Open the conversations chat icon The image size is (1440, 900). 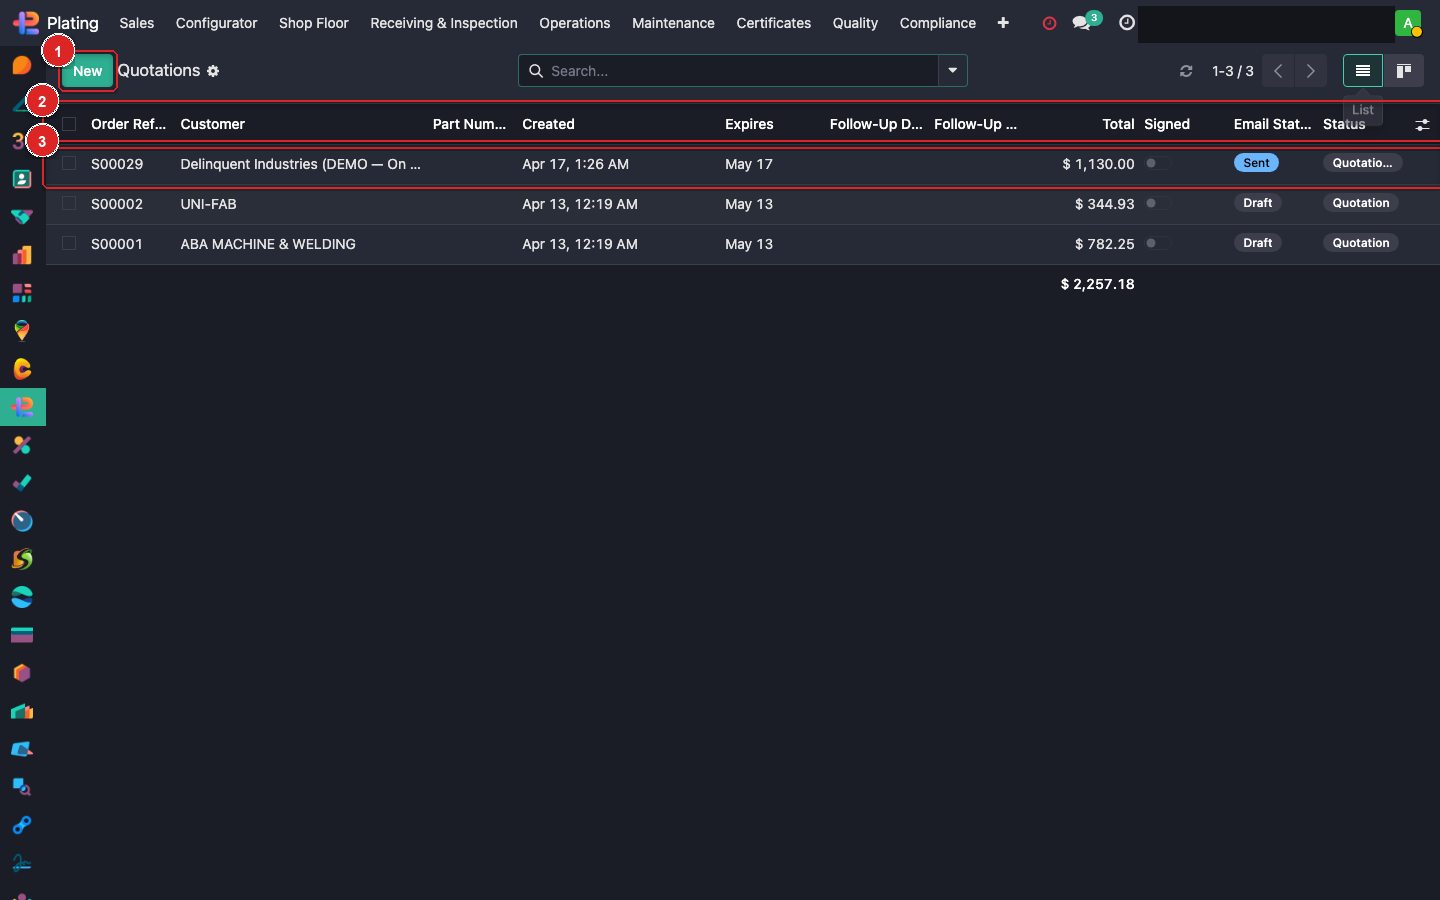(x=1081, y=23)
